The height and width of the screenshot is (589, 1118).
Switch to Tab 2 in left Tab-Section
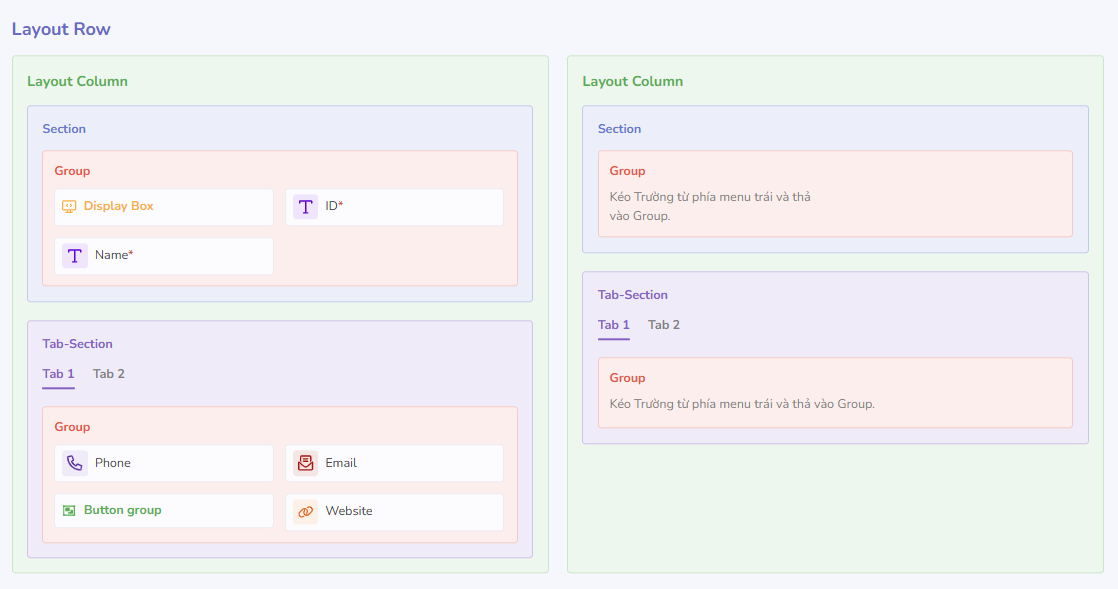click(x=109, y=374)
